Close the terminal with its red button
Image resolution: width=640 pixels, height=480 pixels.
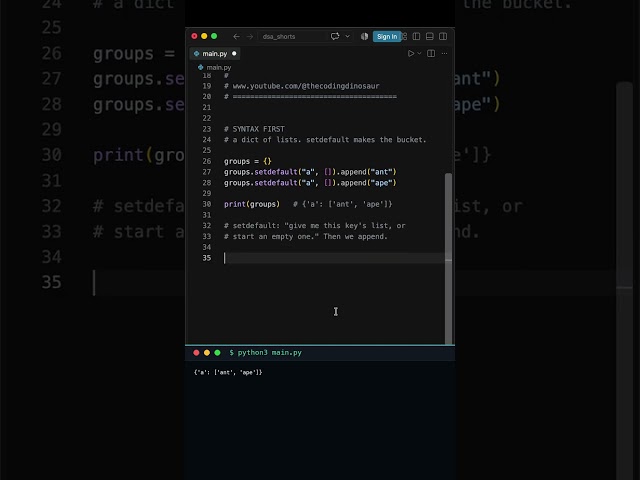pyautogui.click(x=196, y=353)
